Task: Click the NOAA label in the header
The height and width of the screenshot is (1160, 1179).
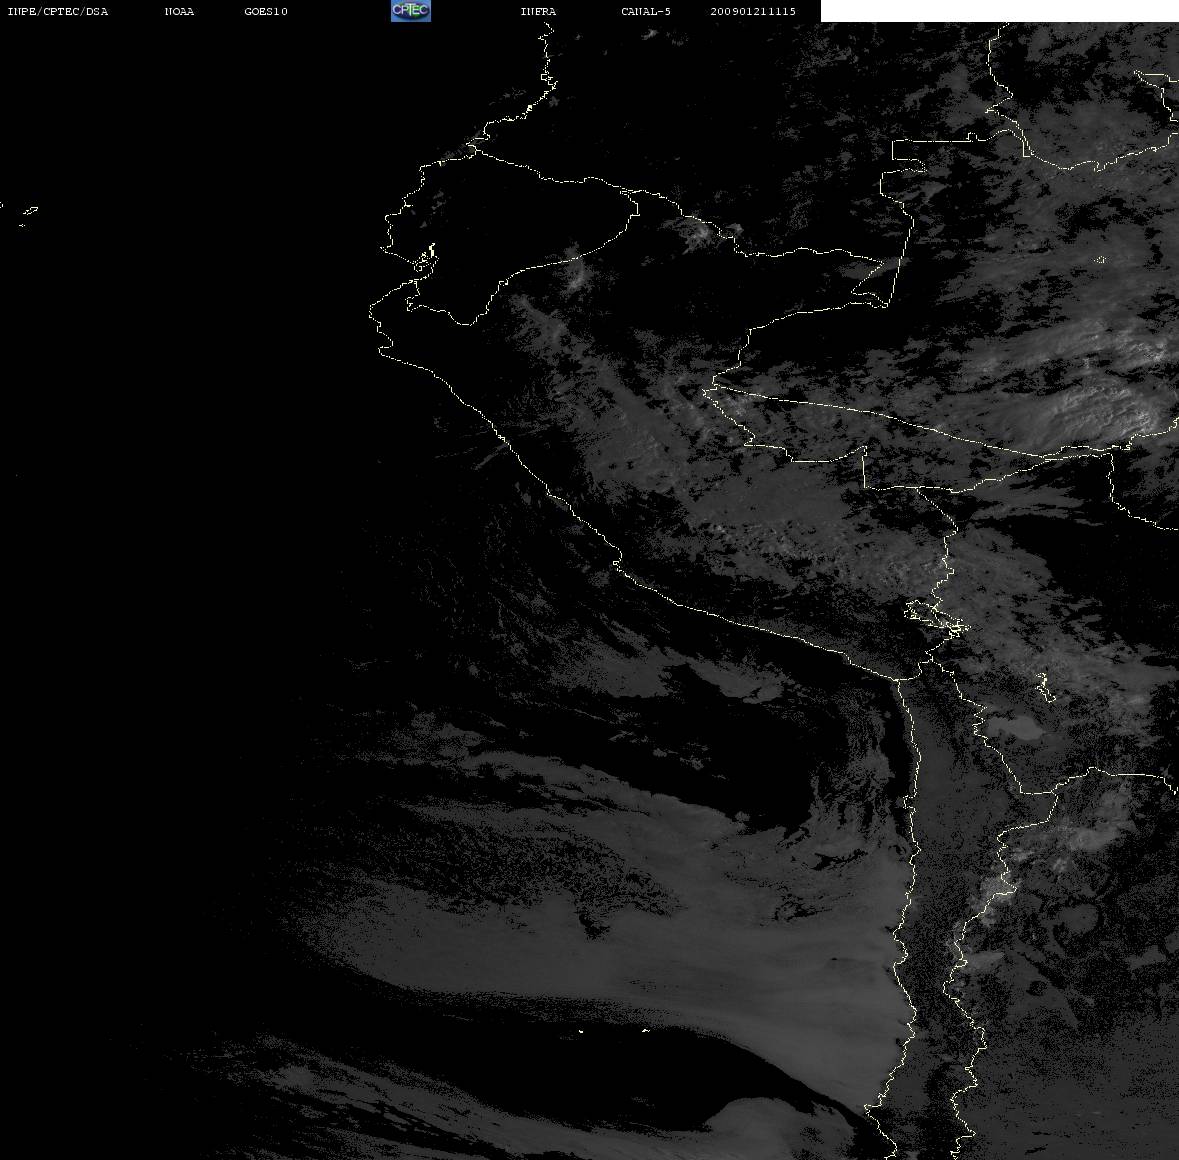Action: pyautogui.click(x=179, y=11)
